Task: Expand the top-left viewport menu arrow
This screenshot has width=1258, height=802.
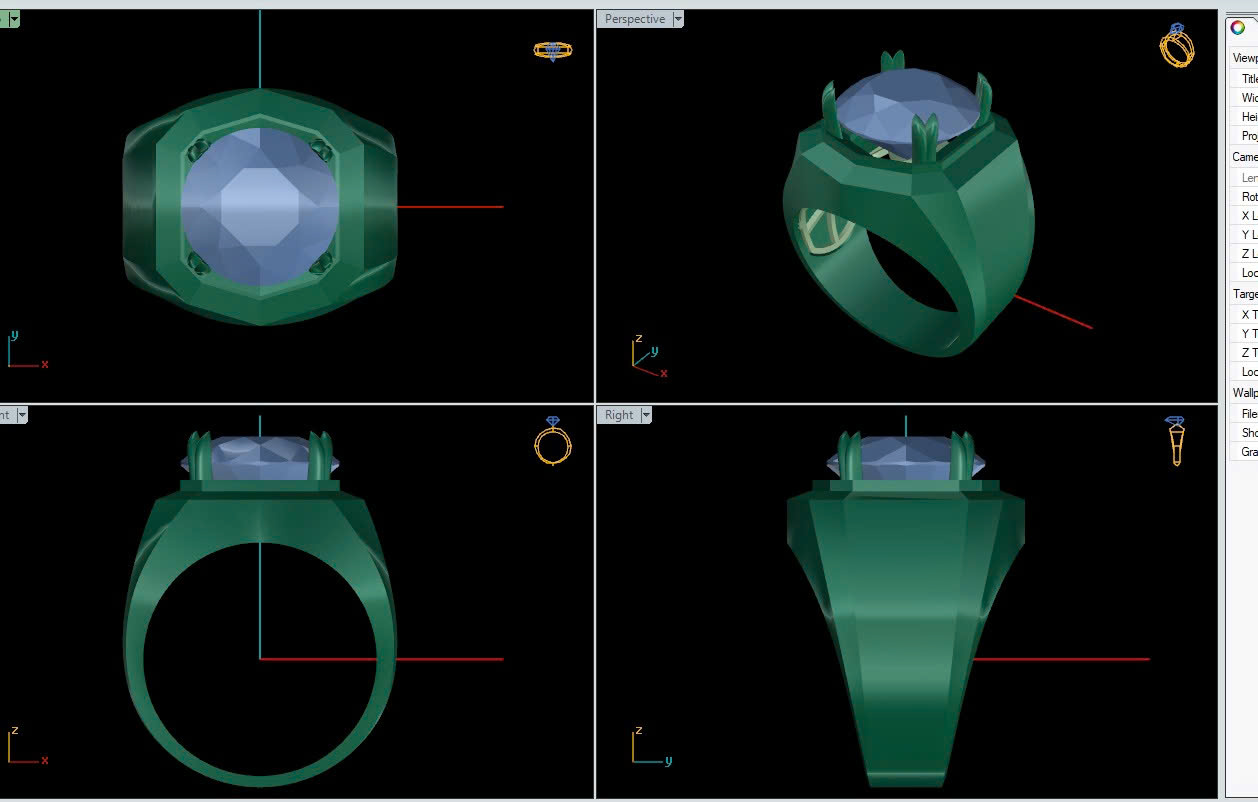Action: tap(14, 19)
